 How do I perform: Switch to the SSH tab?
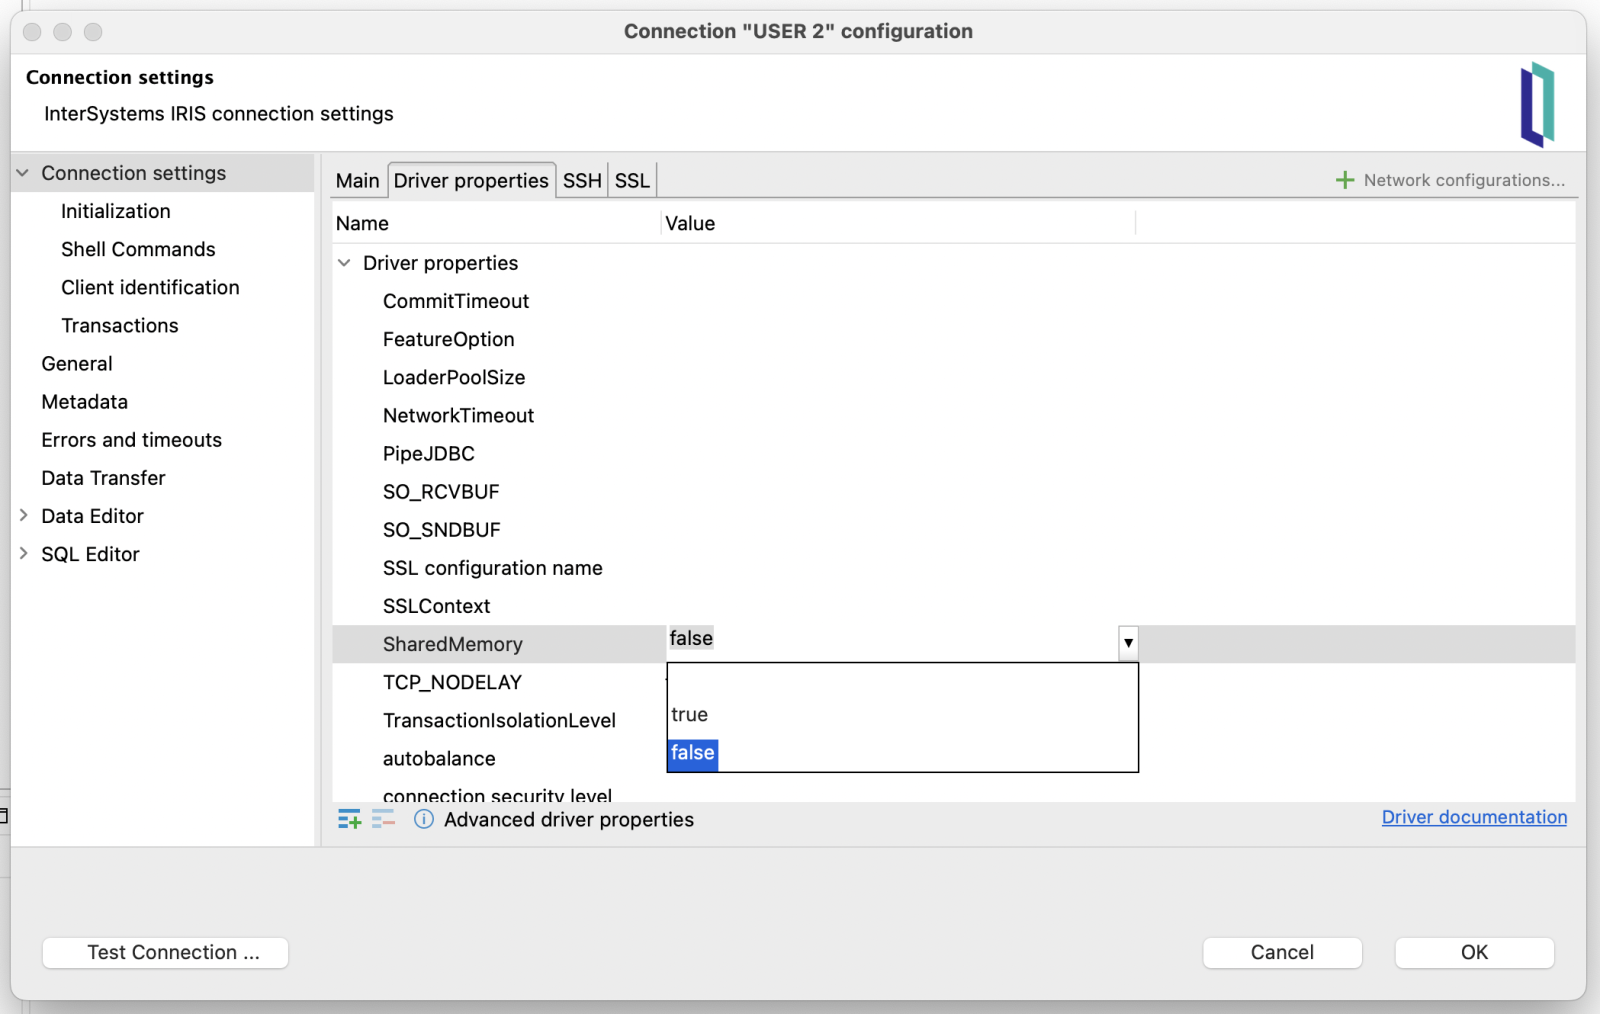[582, 181]
